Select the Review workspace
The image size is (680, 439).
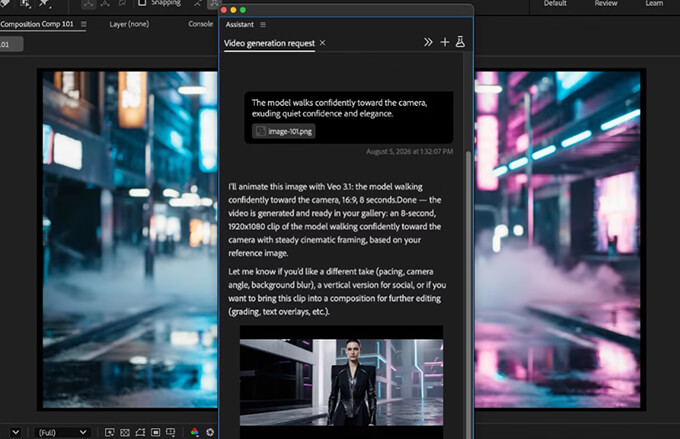(x=606, y=3)
